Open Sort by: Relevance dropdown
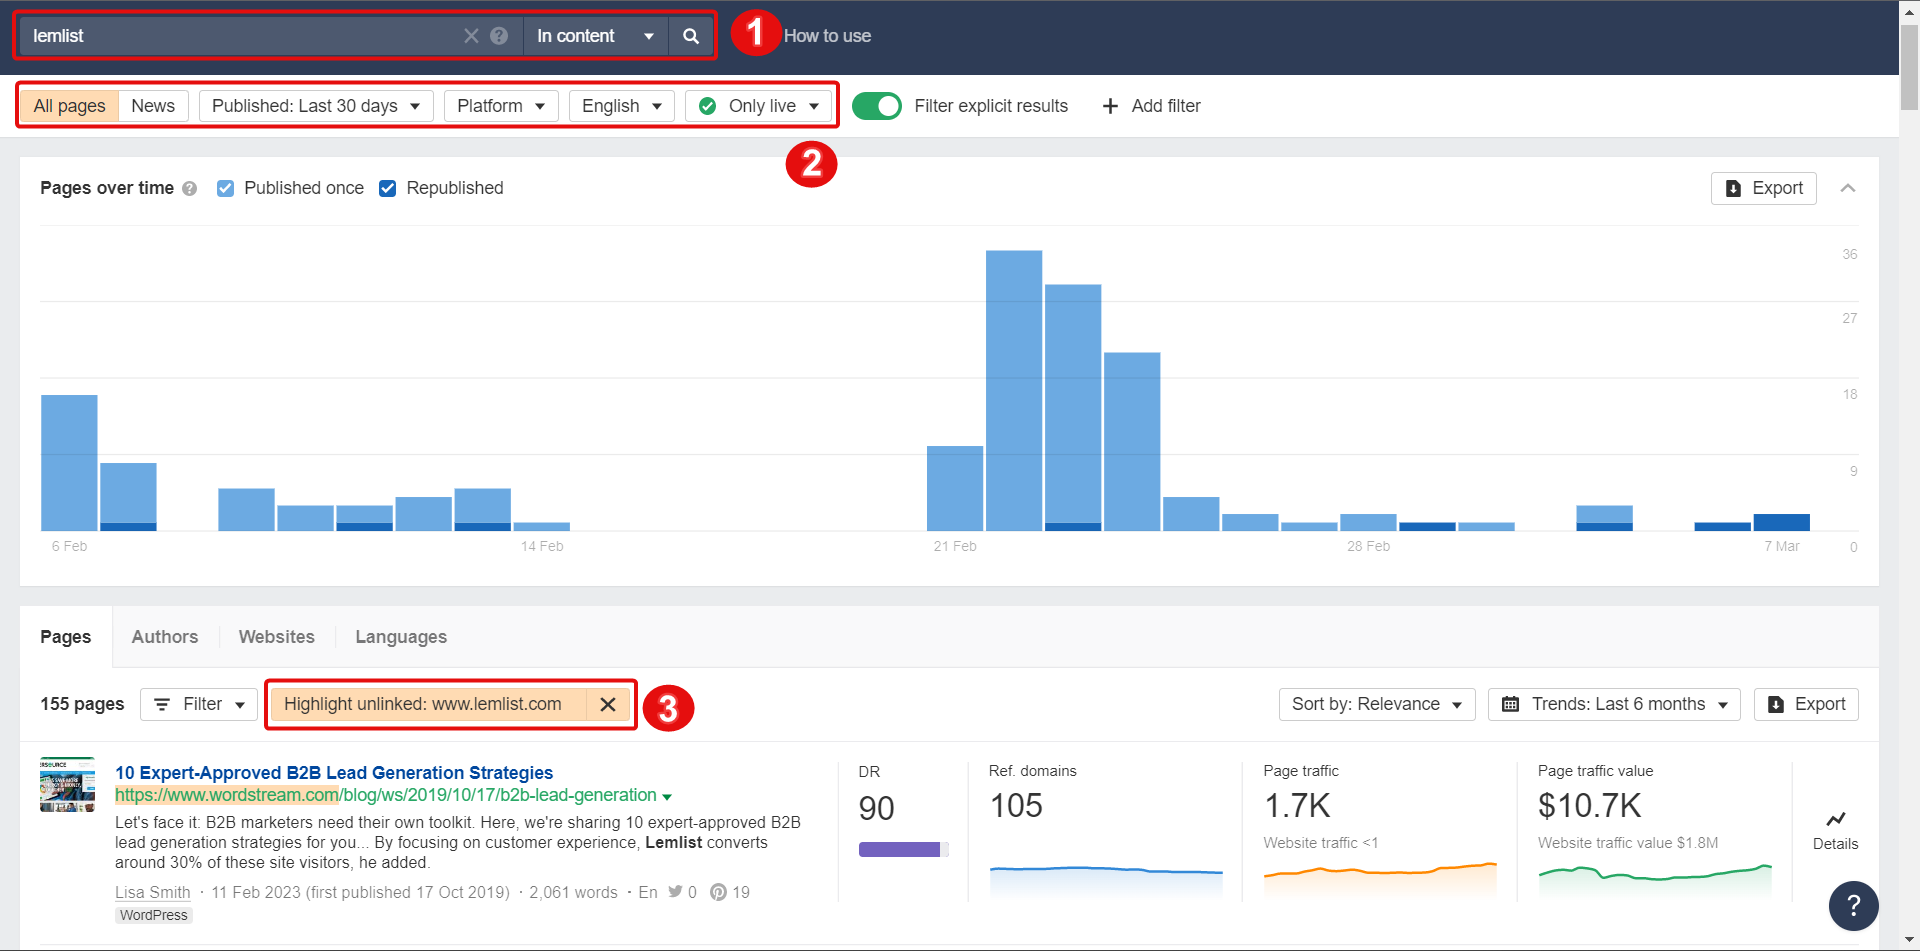 coord(1377,704)
